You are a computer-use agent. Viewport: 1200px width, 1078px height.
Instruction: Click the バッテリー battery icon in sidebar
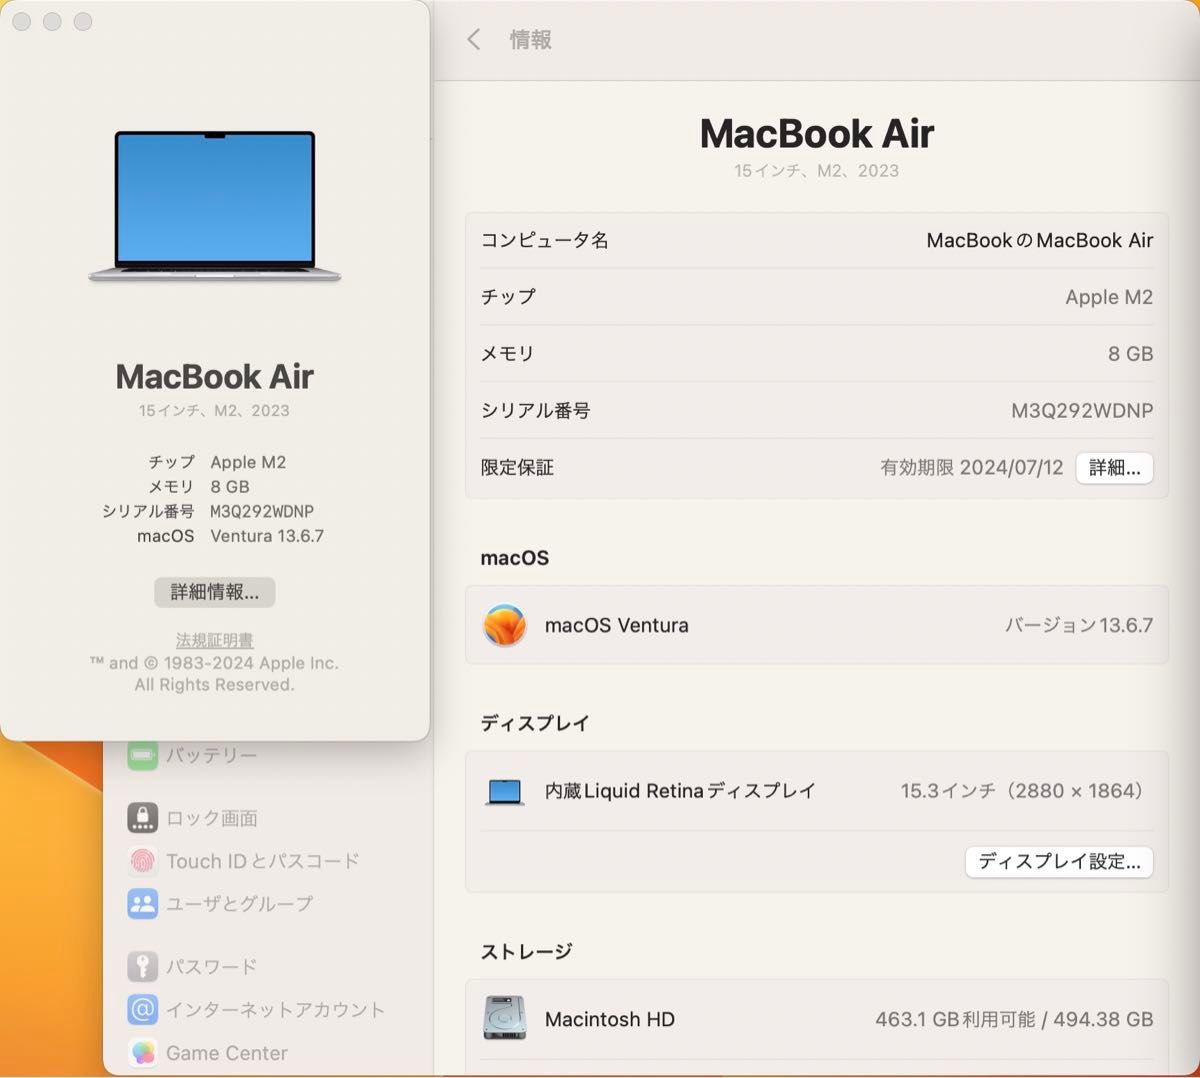(x=143, y=756)
